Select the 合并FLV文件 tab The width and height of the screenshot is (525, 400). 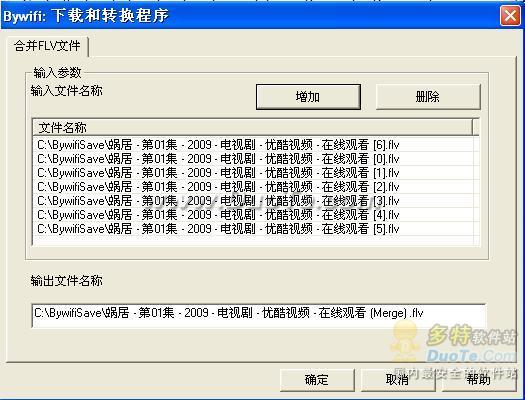(x=47, y=46)
